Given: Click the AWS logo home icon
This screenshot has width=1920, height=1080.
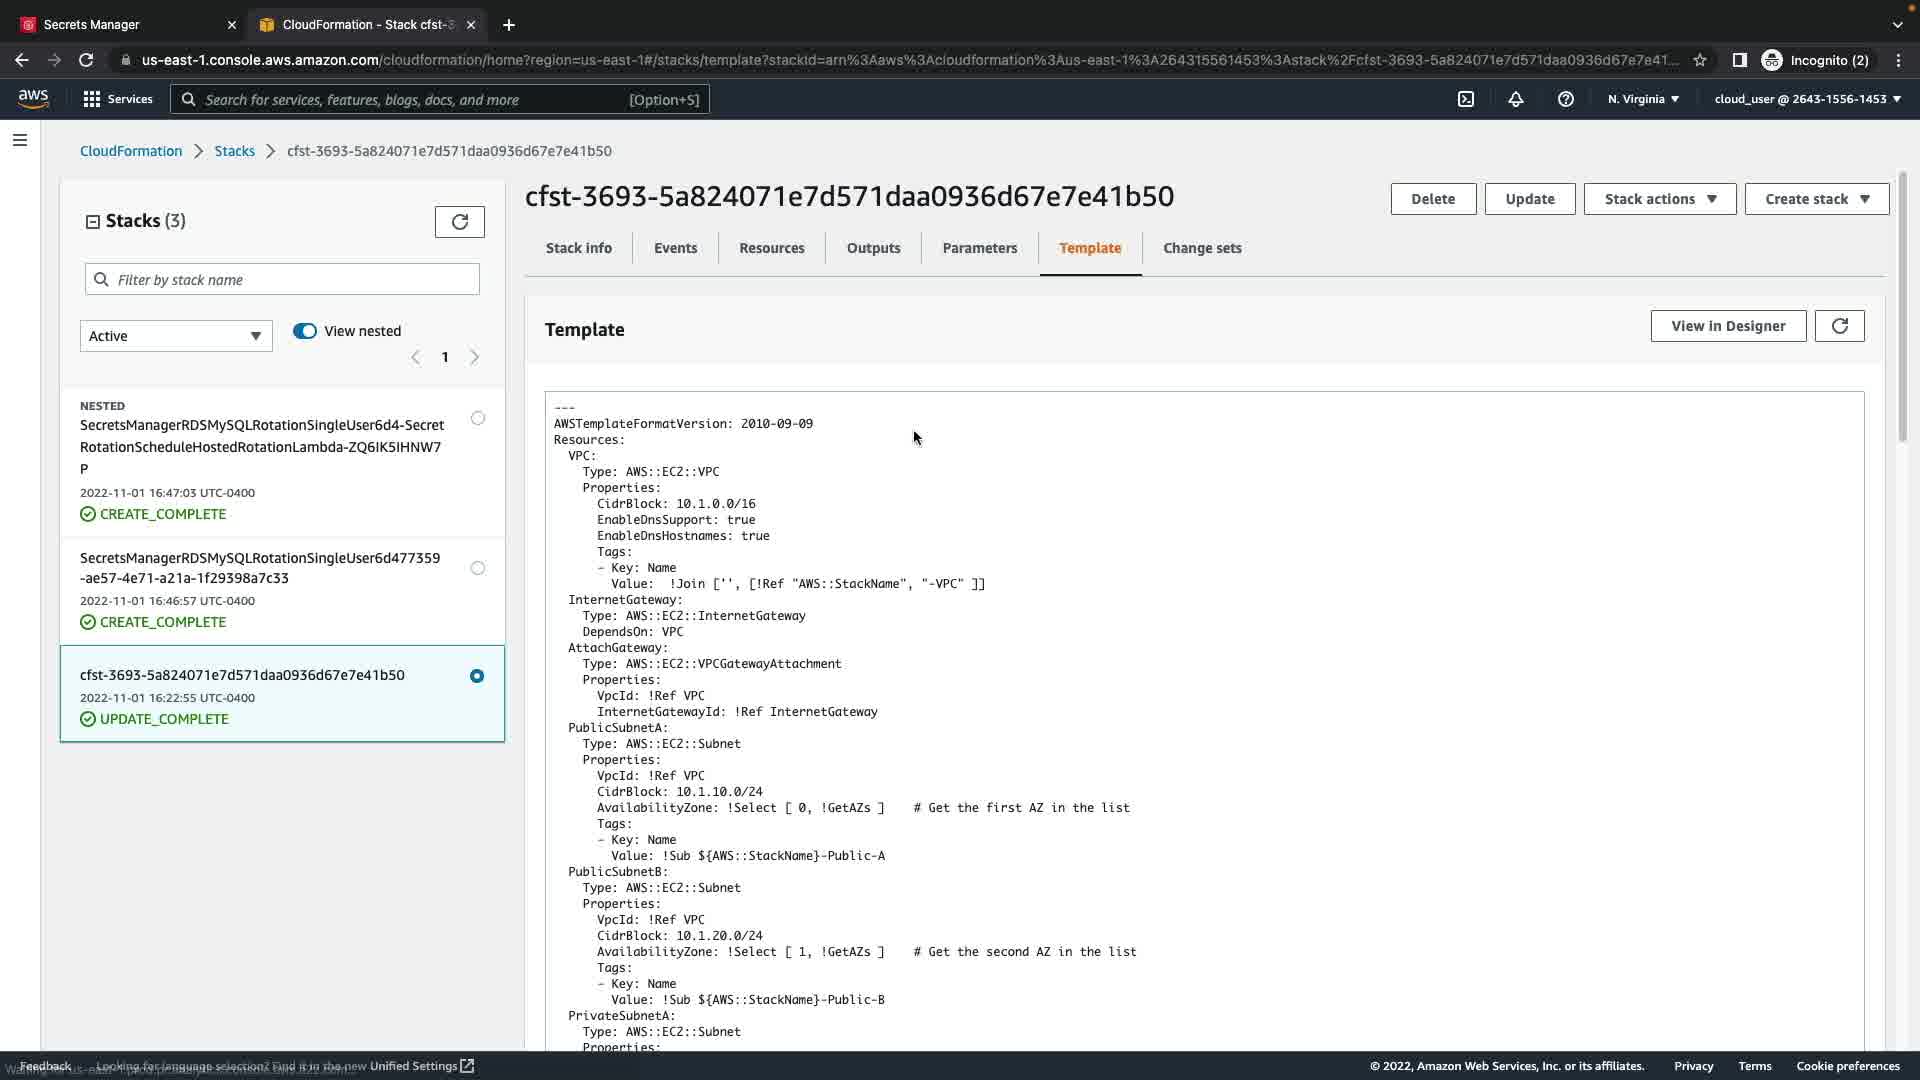Looking at the screenshot, I should (33, 98).
